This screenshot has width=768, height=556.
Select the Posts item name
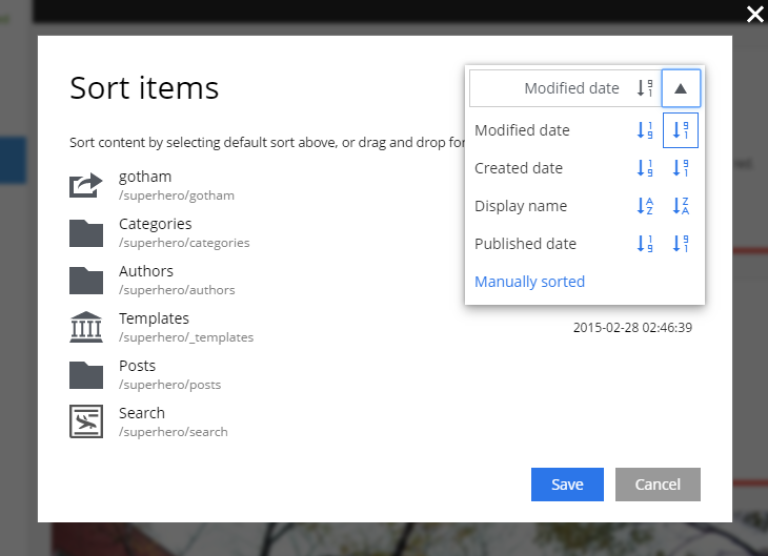137,366
